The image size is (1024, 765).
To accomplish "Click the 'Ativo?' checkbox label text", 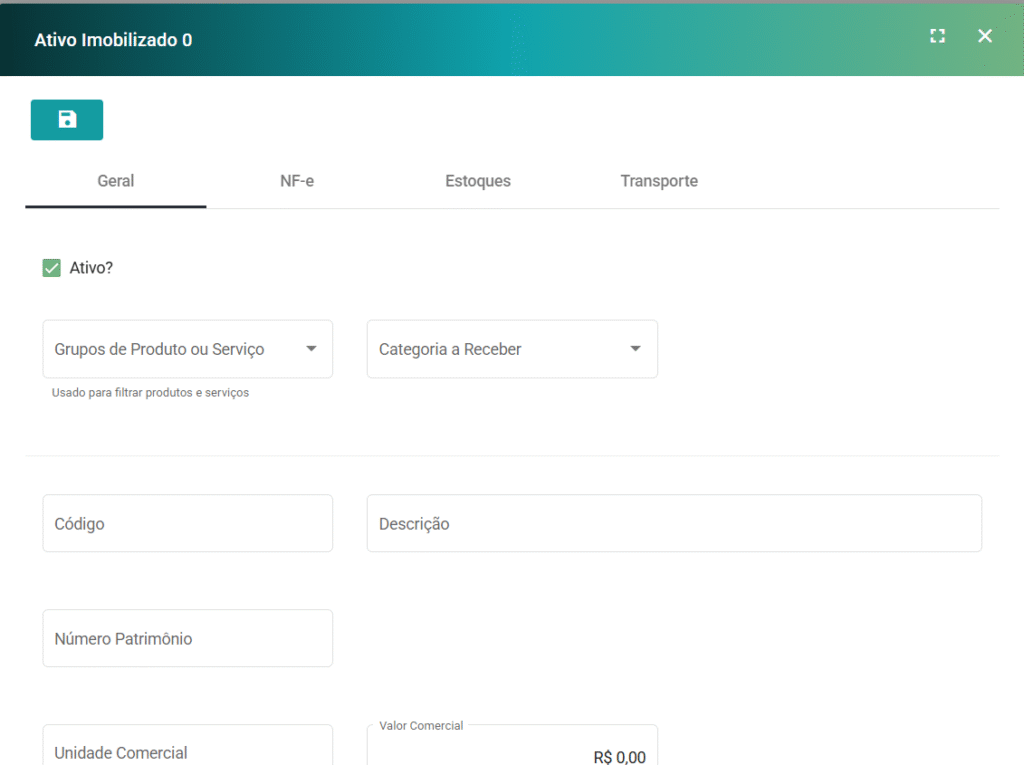I will point(91,268).
